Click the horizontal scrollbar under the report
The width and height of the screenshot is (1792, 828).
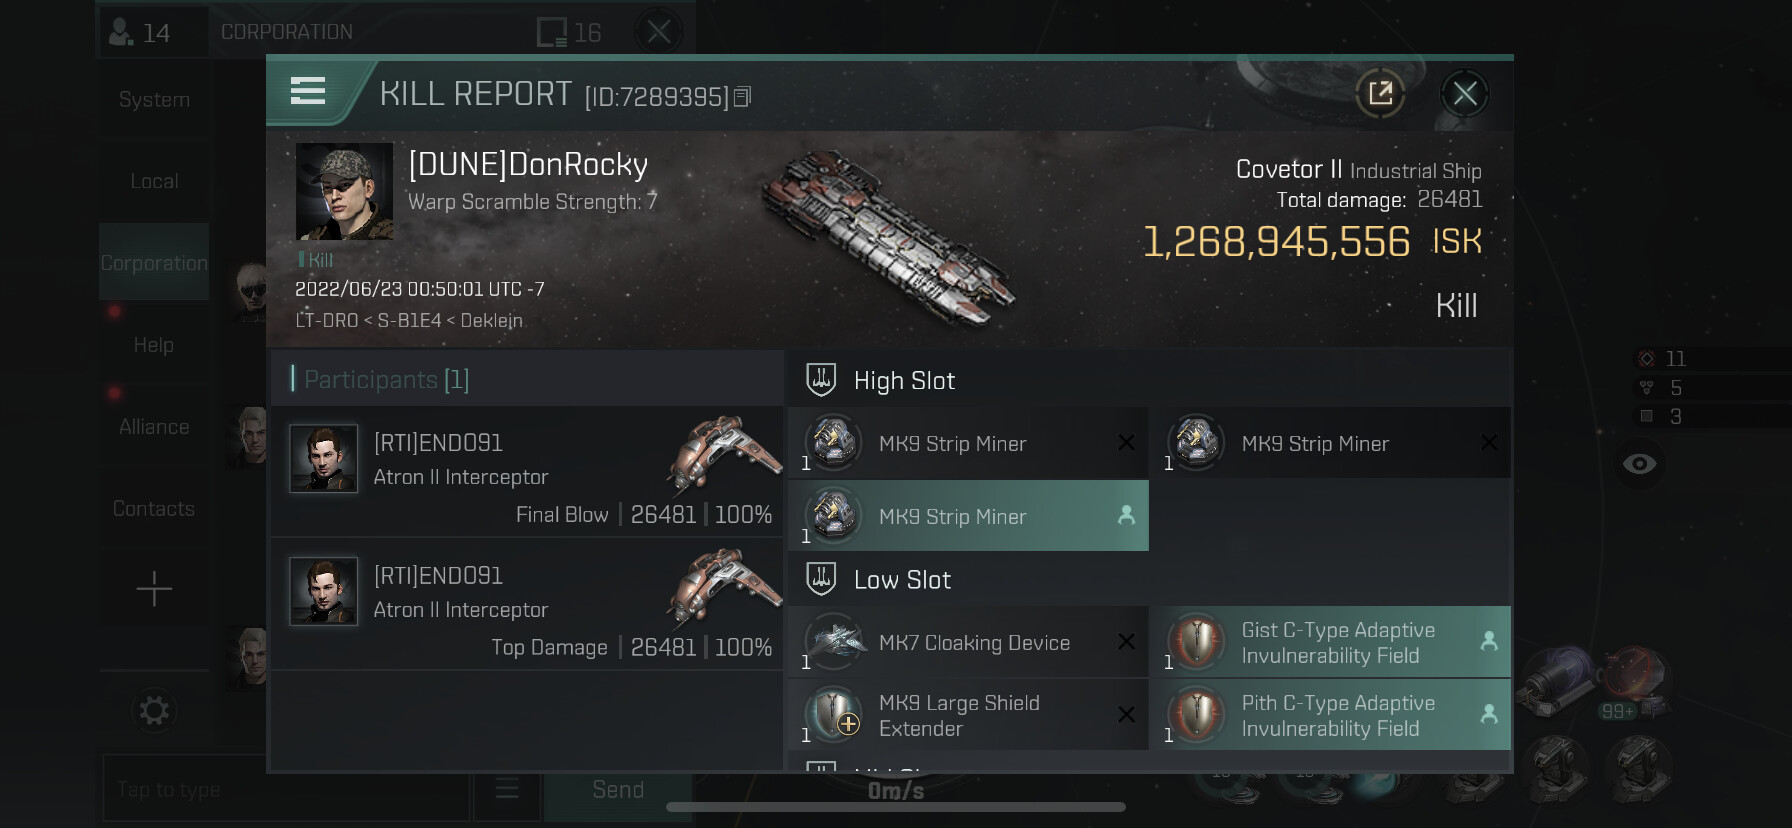pyautogui.click(x=896, y=807)
